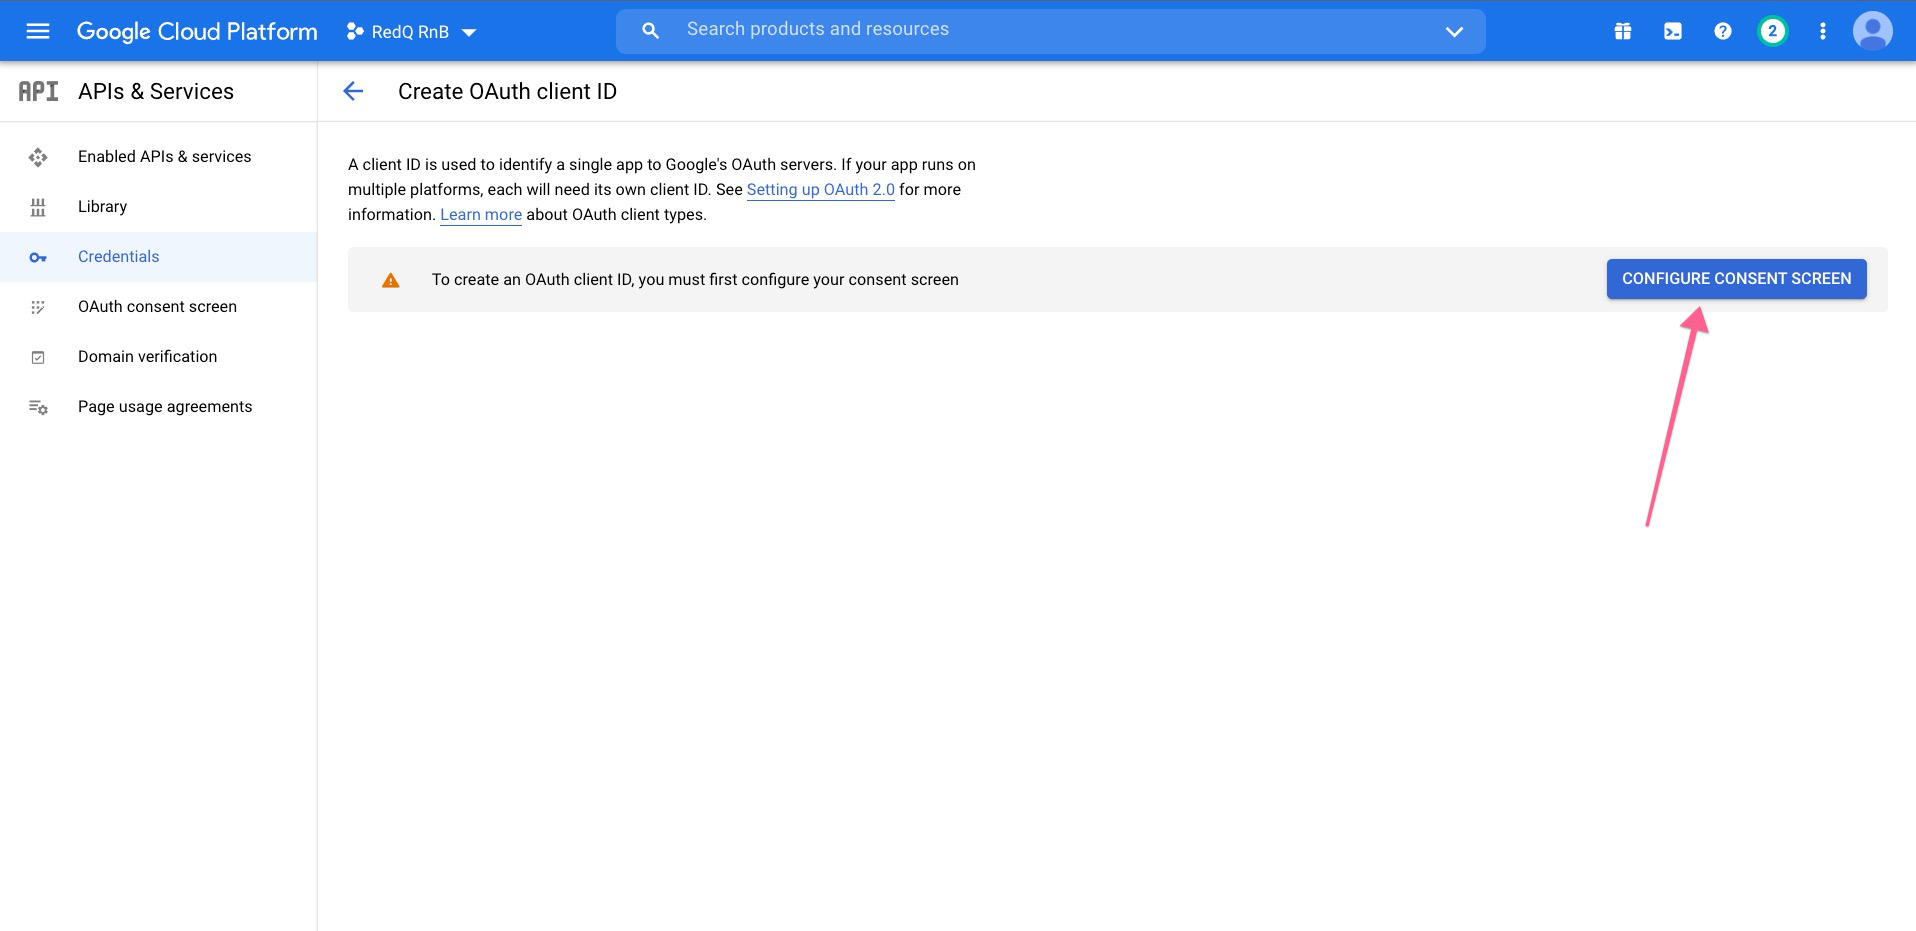1916x931 pixels.
Task: Click the CONFIGURE CONSENT SCREEN button
Action: (1737, 279)
